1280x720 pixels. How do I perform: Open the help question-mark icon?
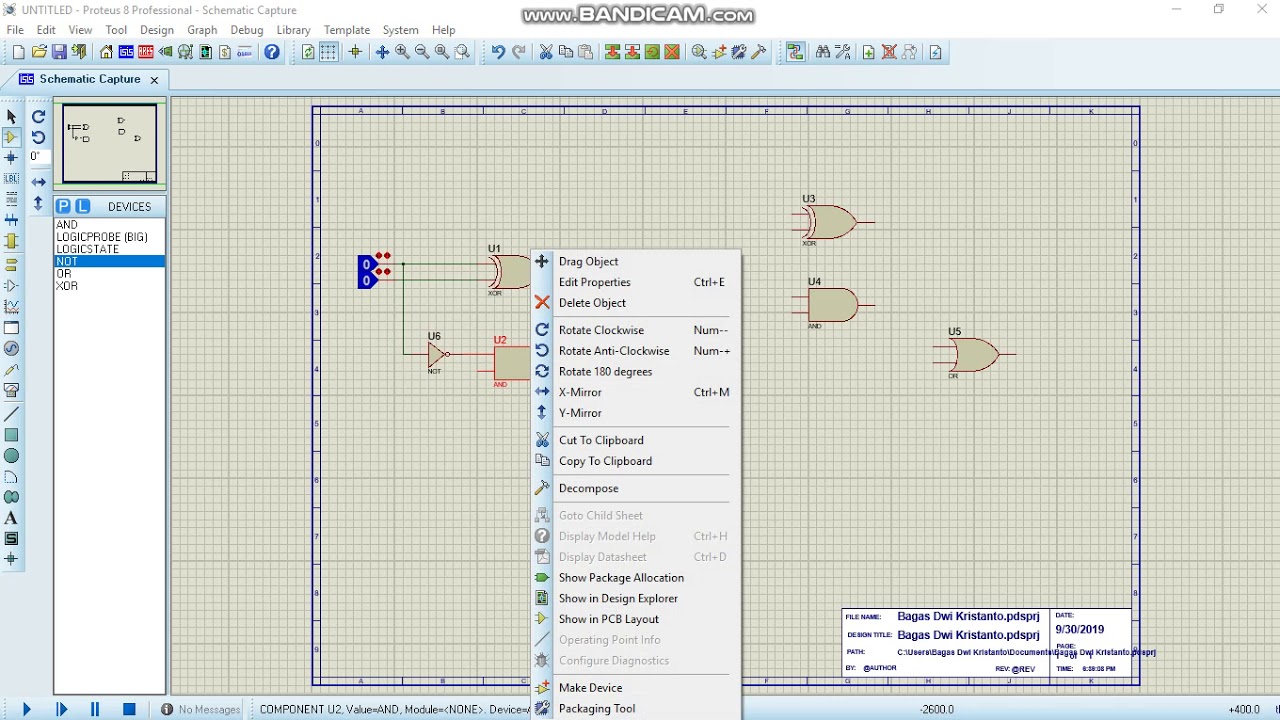(271, 52)
